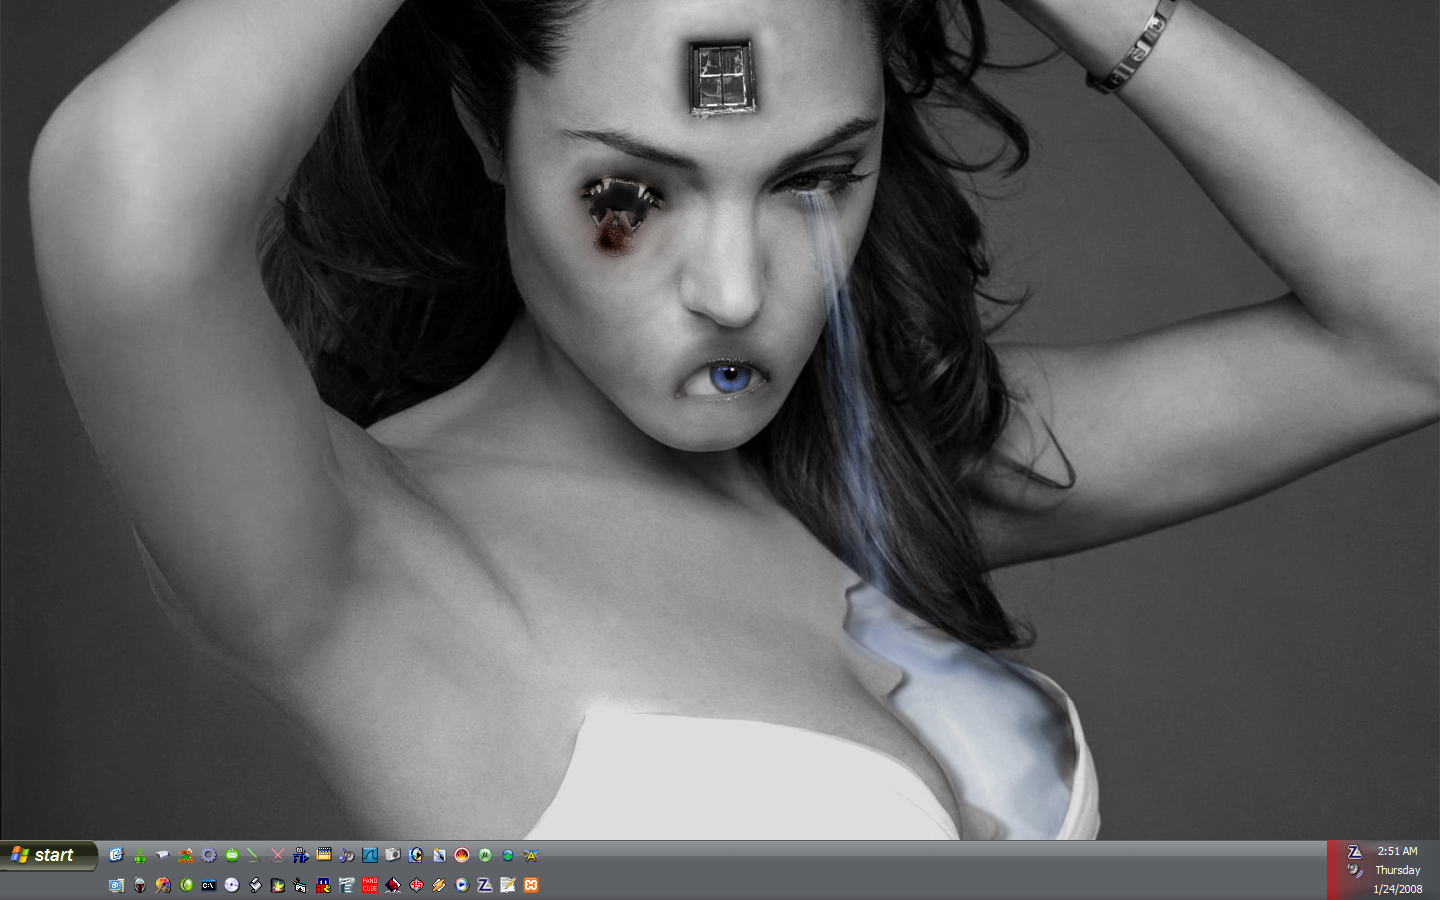Click the green sphere icon
The width and height of the screenshot is (1440, 900).
point(185,885)
